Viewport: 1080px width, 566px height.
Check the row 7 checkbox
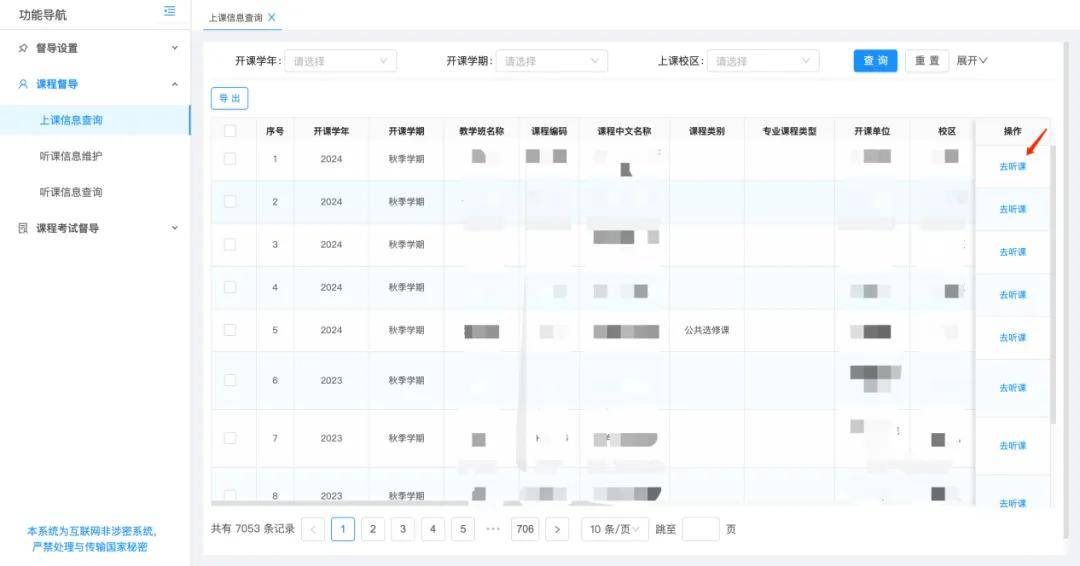click(x=230, y=438)
